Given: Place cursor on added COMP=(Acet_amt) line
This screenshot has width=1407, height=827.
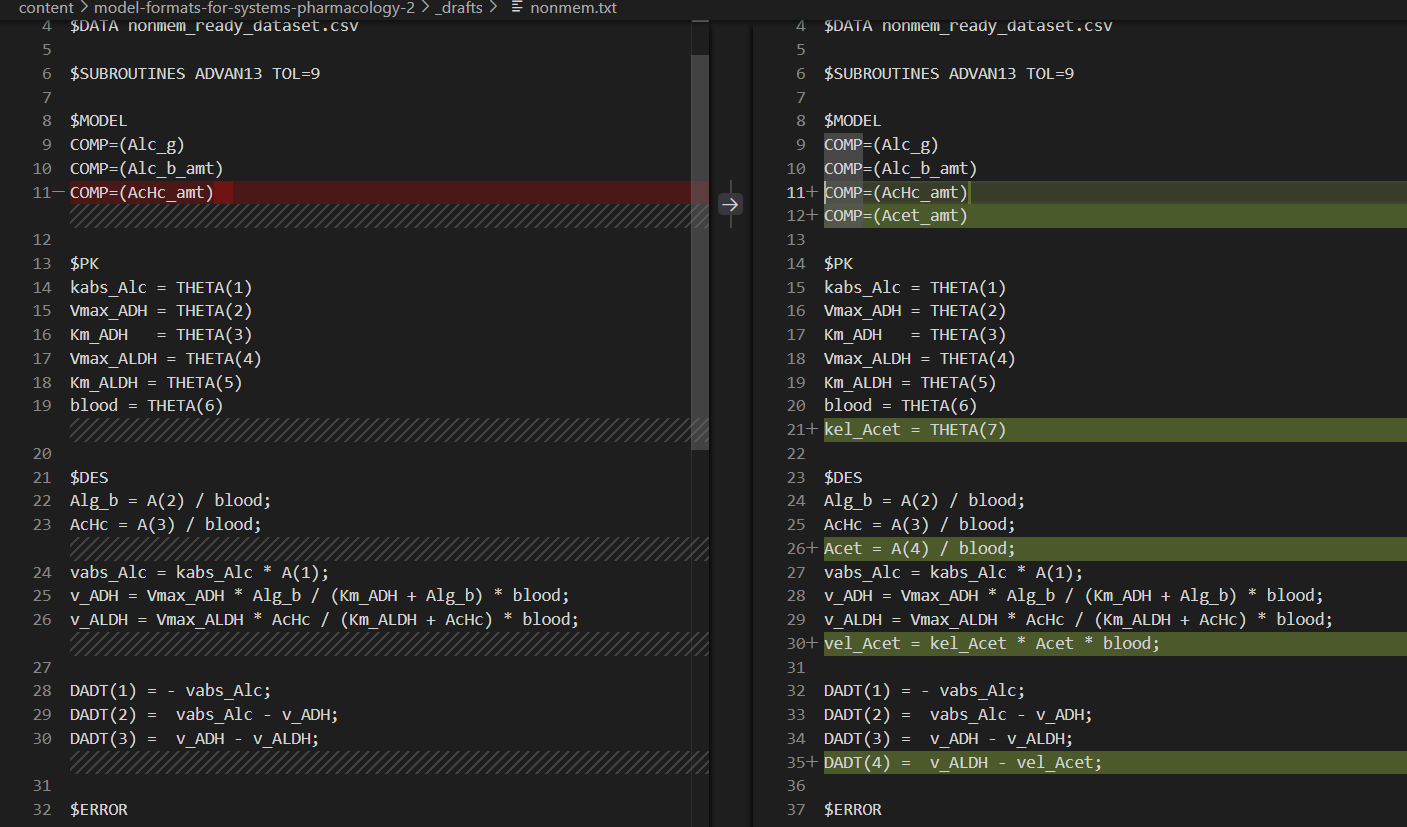Looking at the screenshot, I should click(896, 216).
